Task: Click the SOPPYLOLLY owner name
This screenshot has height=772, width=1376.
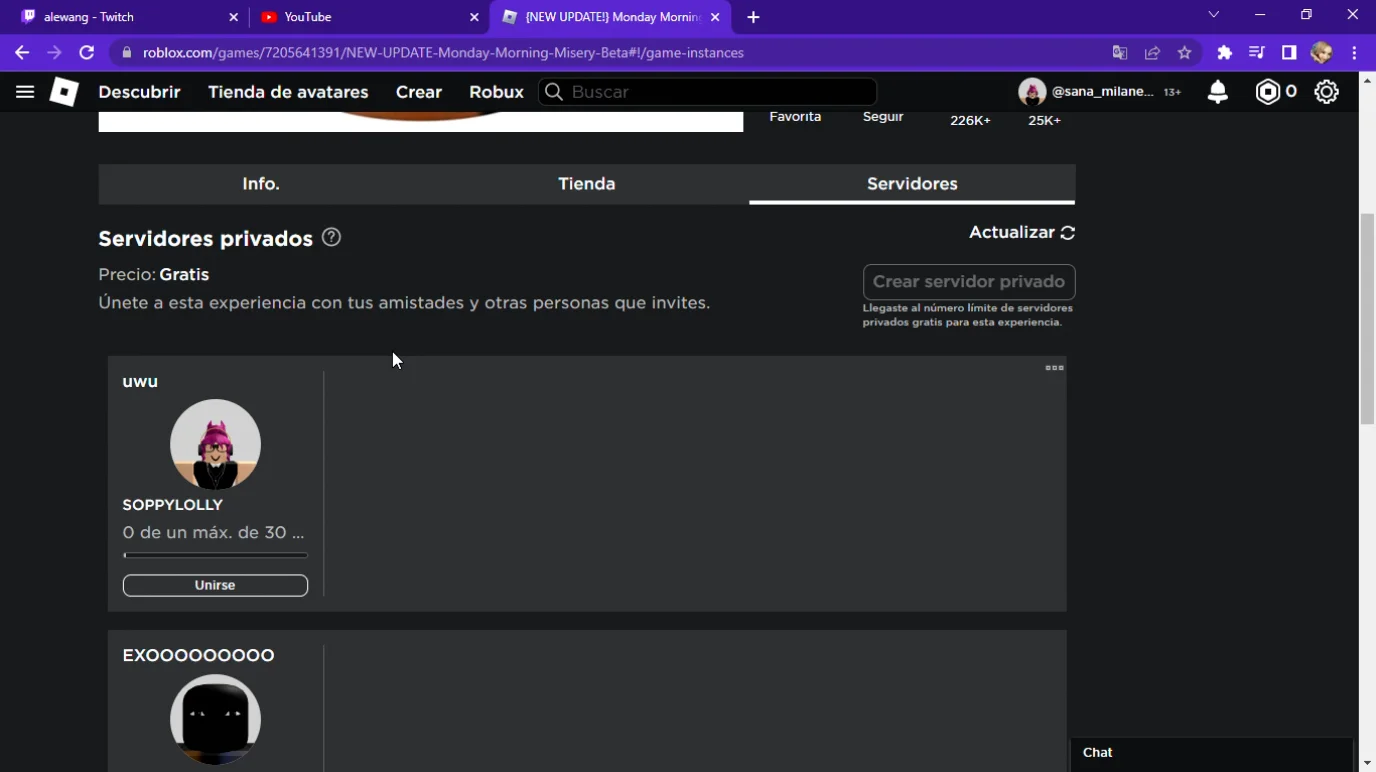Action: (x=172, y=505)
